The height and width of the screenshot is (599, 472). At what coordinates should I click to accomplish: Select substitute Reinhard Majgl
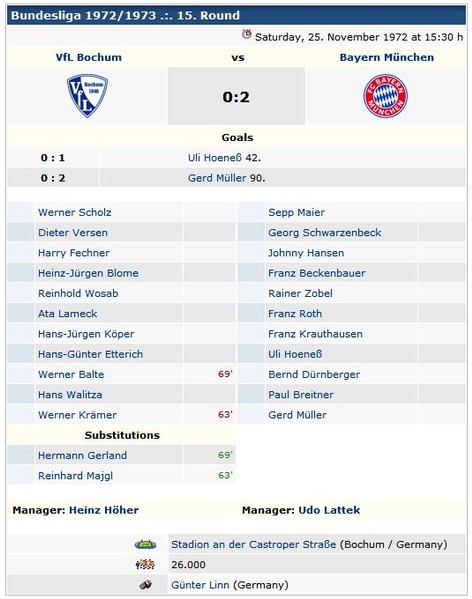tap(75, 476)
